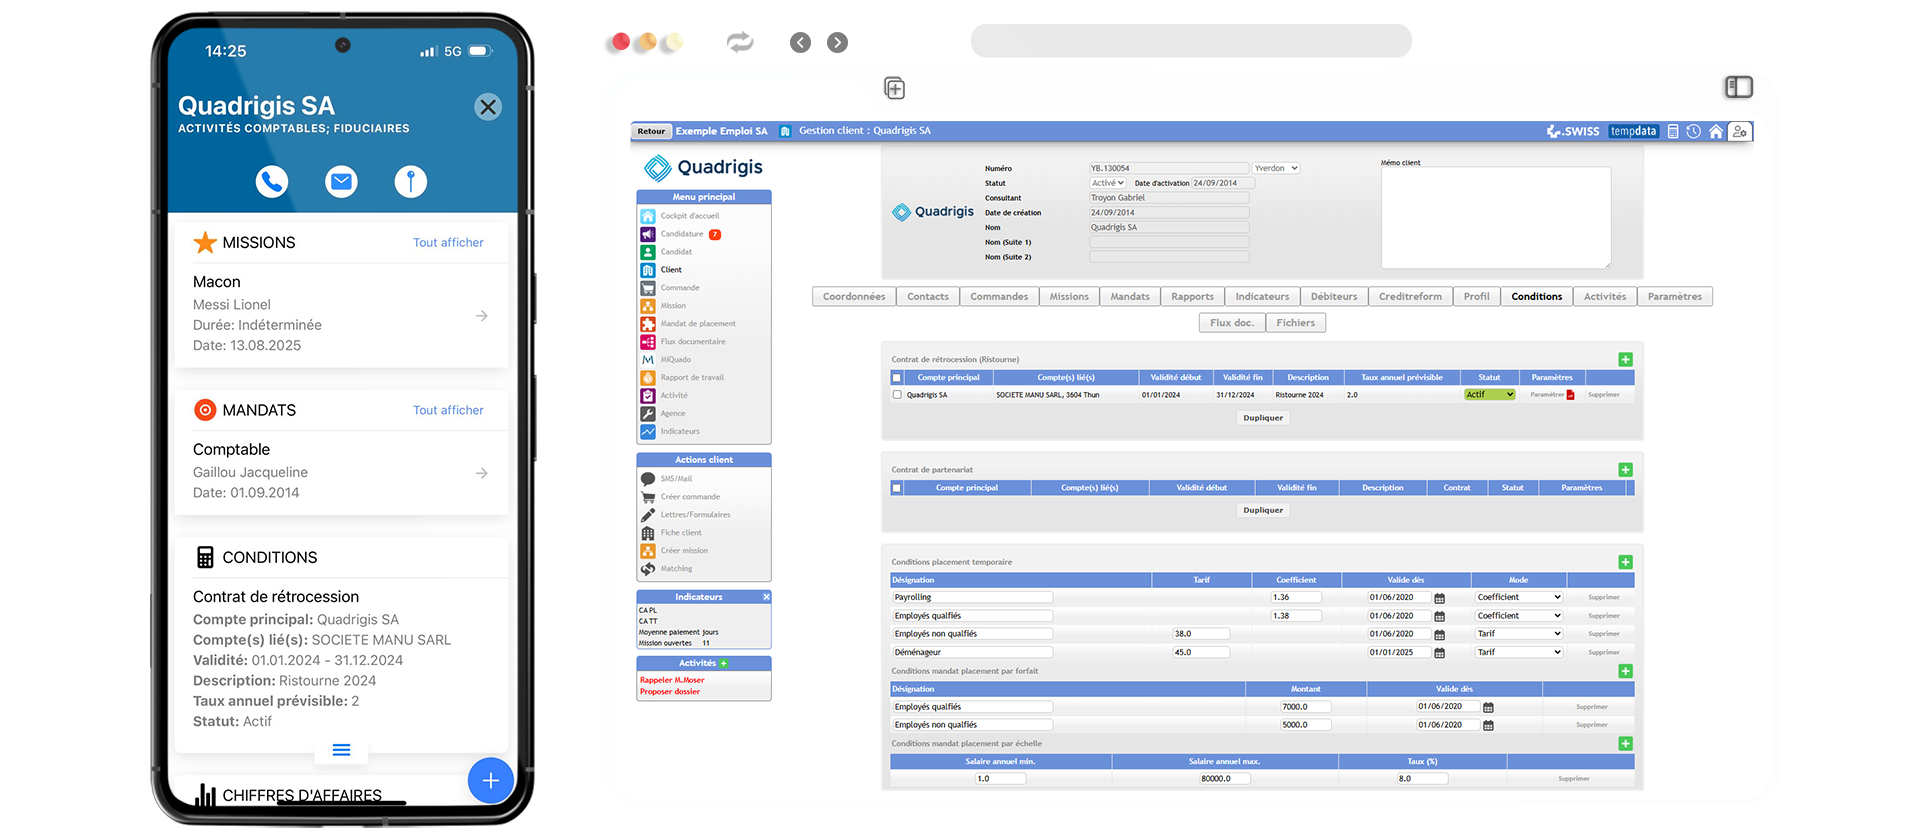This screenshot has height=839, width=1920.
Task: Click the home icon in top bar
Action: (x=1716, y=131)
